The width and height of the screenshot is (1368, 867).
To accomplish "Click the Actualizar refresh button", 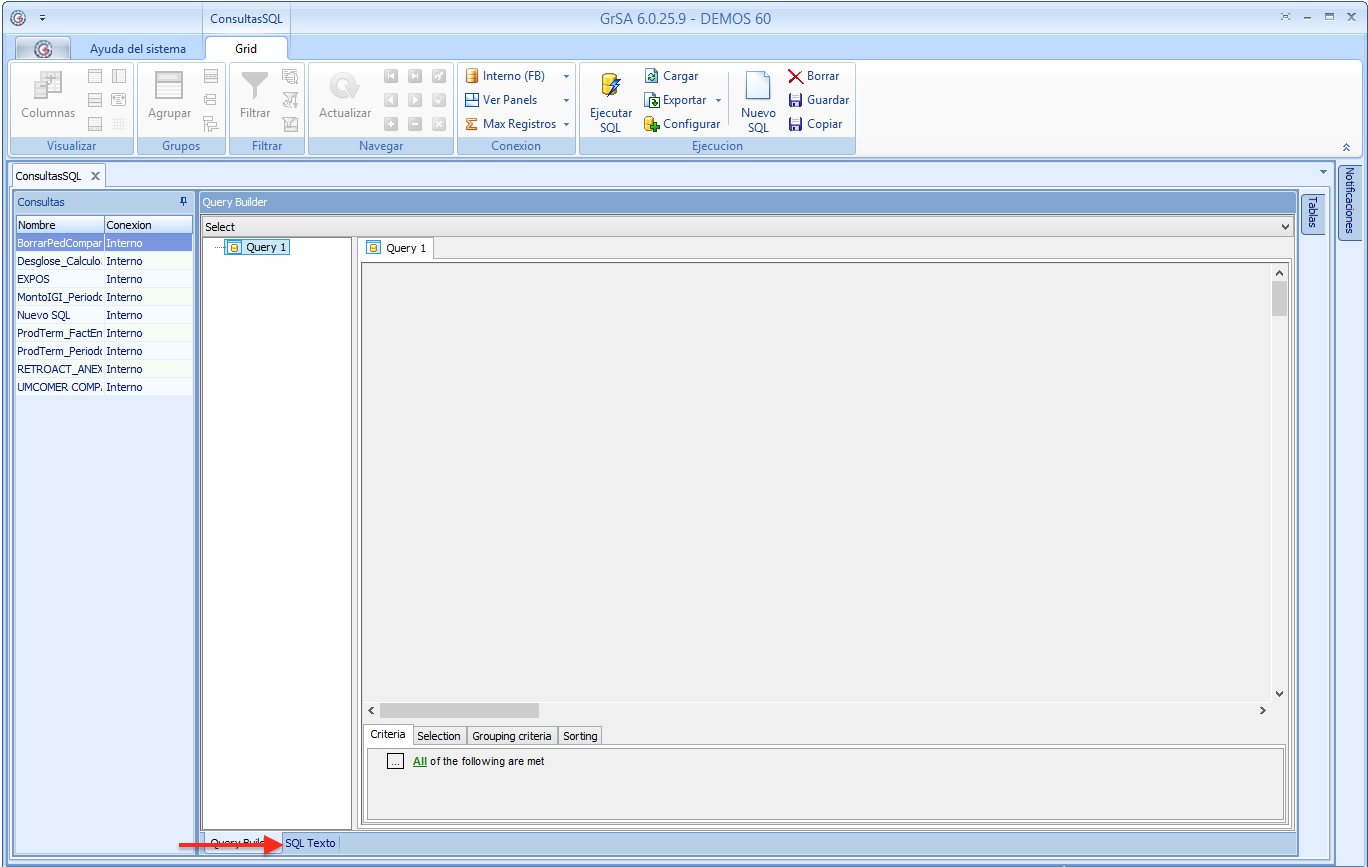I will (345, 96).
